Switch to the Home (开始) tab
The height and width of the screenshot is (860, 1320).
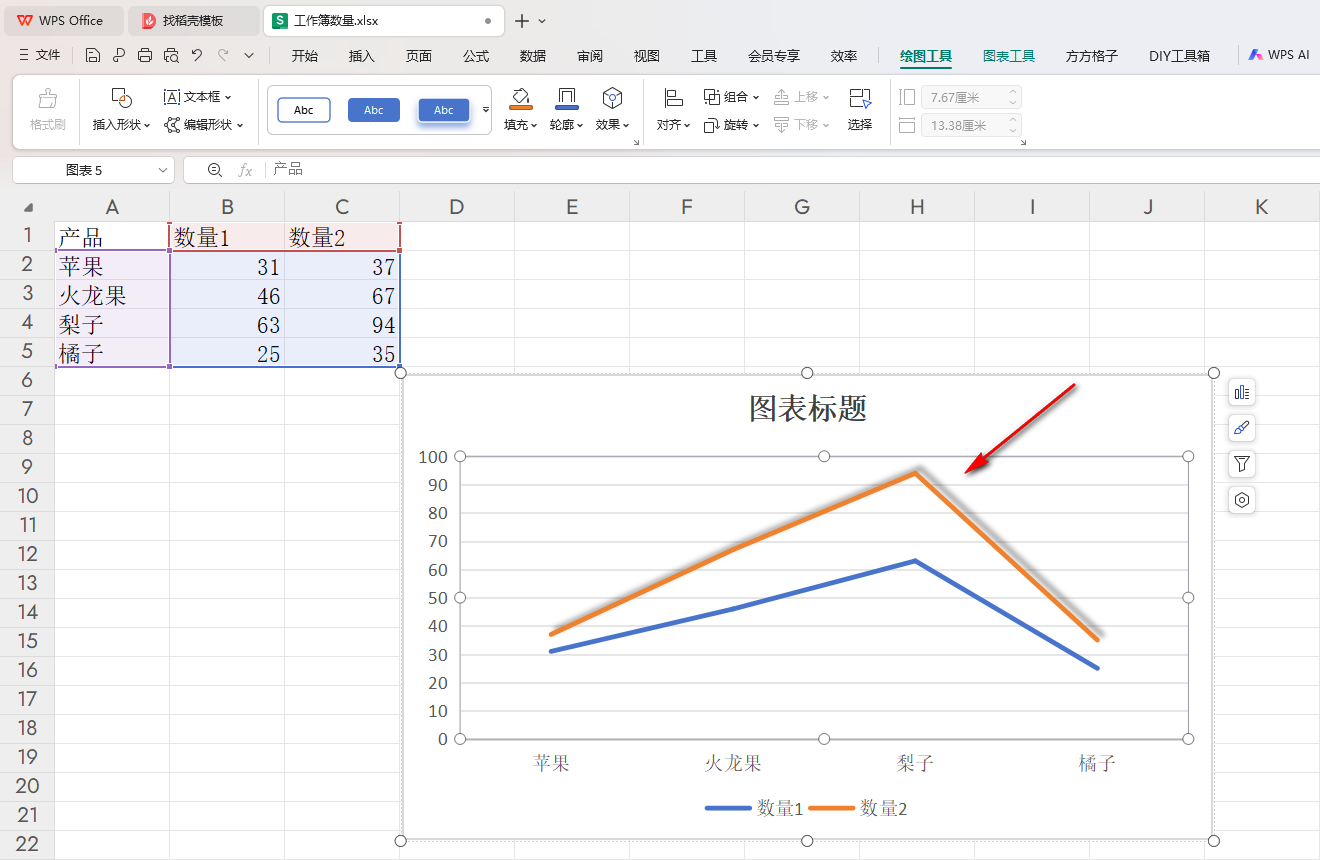pos(305,56)
